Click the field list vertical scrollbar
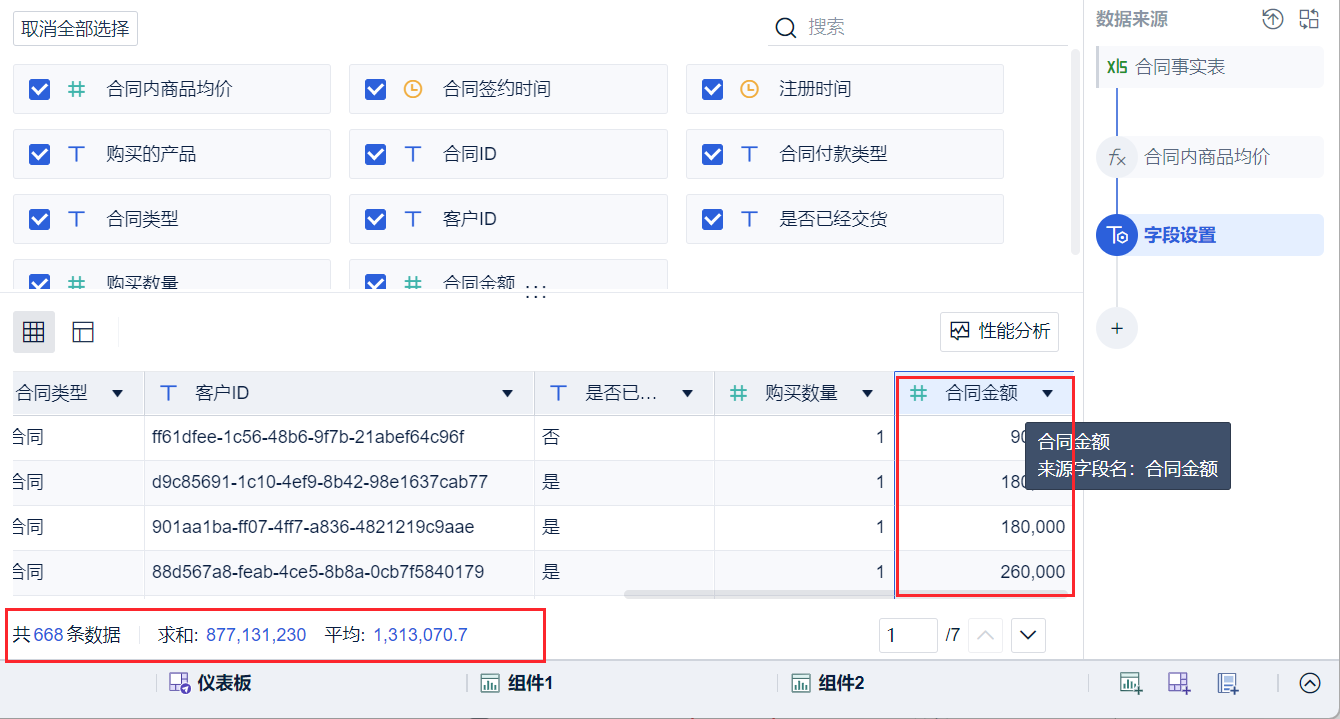This screenshot has width=1340, height=719. 1076,150
